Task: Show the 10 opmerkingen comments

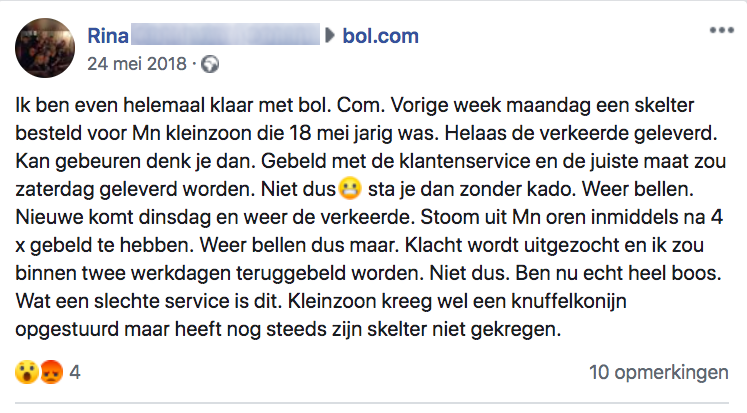Action: (x=658, y=374)
